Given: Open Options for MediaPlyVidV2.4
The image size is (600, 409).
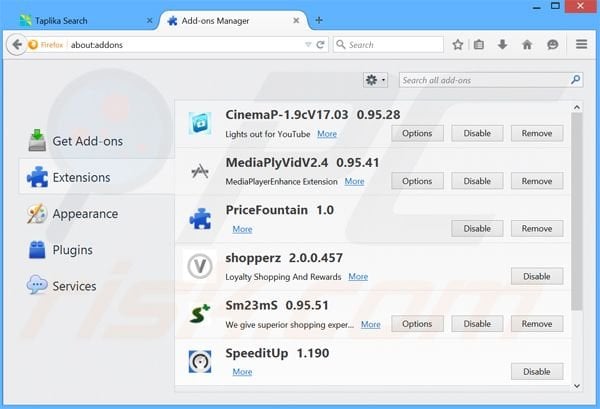Looking at the screenshot, I should [x=417, y=181].
